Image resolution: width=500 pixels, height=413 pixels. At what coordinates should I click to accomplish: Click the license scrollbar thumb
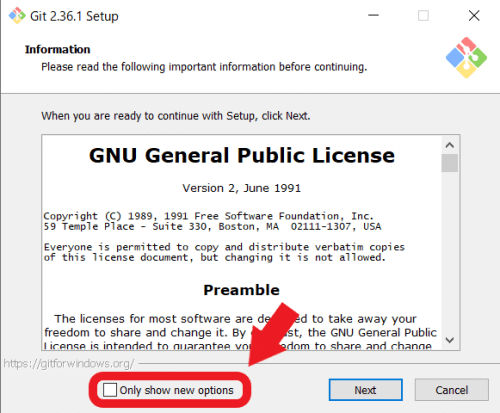(x=450, y=163)
